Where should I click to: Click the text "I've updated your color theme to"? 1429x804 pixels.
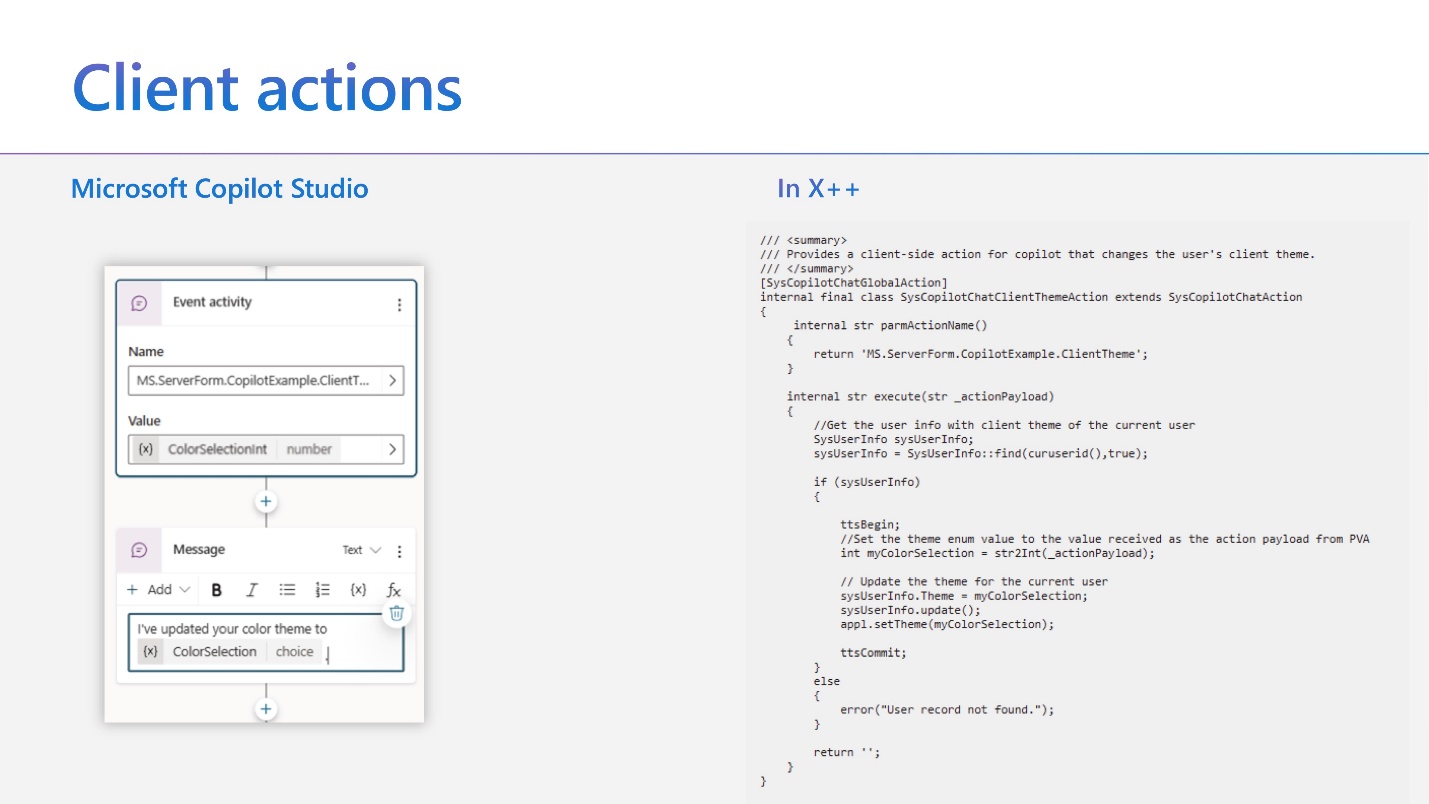[x=232, y=629]
